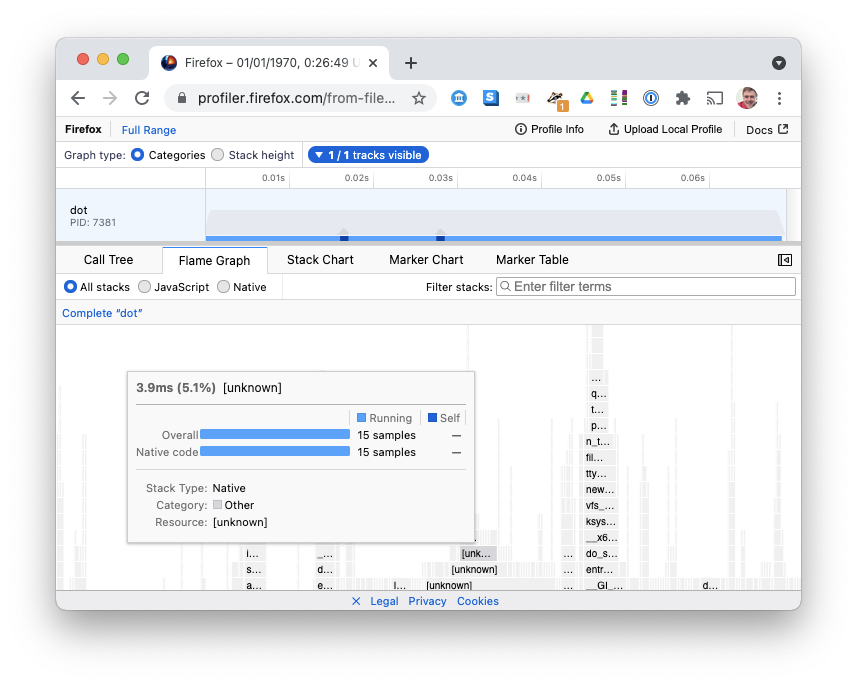The width and height of the screenshot is (857, 684).
Task: Click Upload Local Profile
Action: [x=665, y=130]
